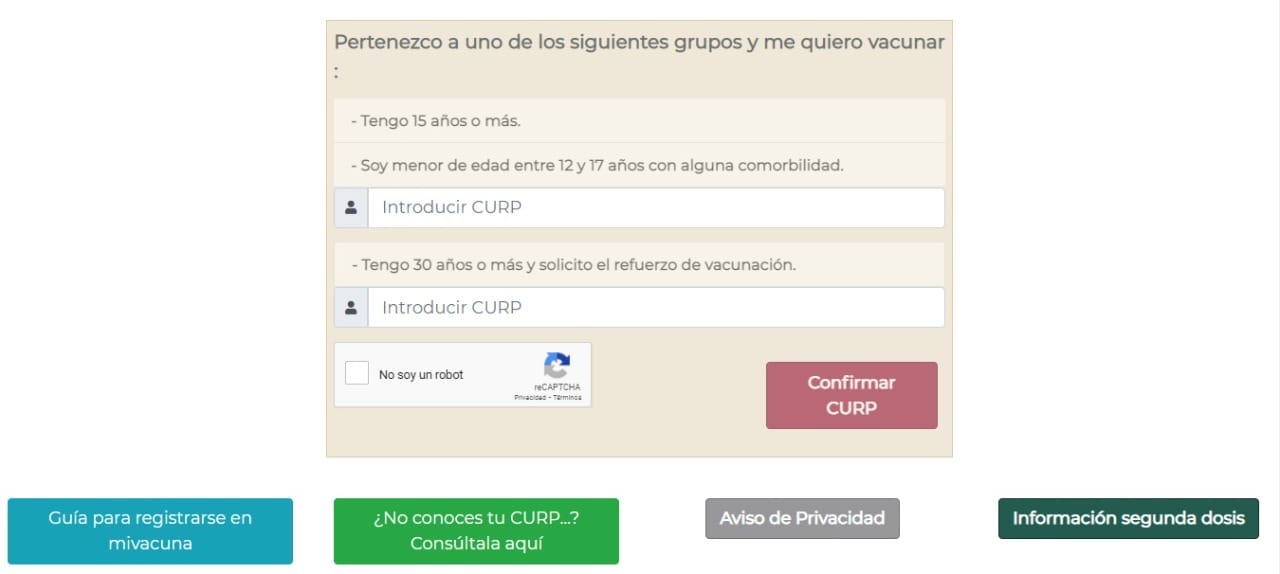Click the "reCAPTCHA" text under the logo
Viewport: 1280px width, 574px height.
[x=557, y=387]
